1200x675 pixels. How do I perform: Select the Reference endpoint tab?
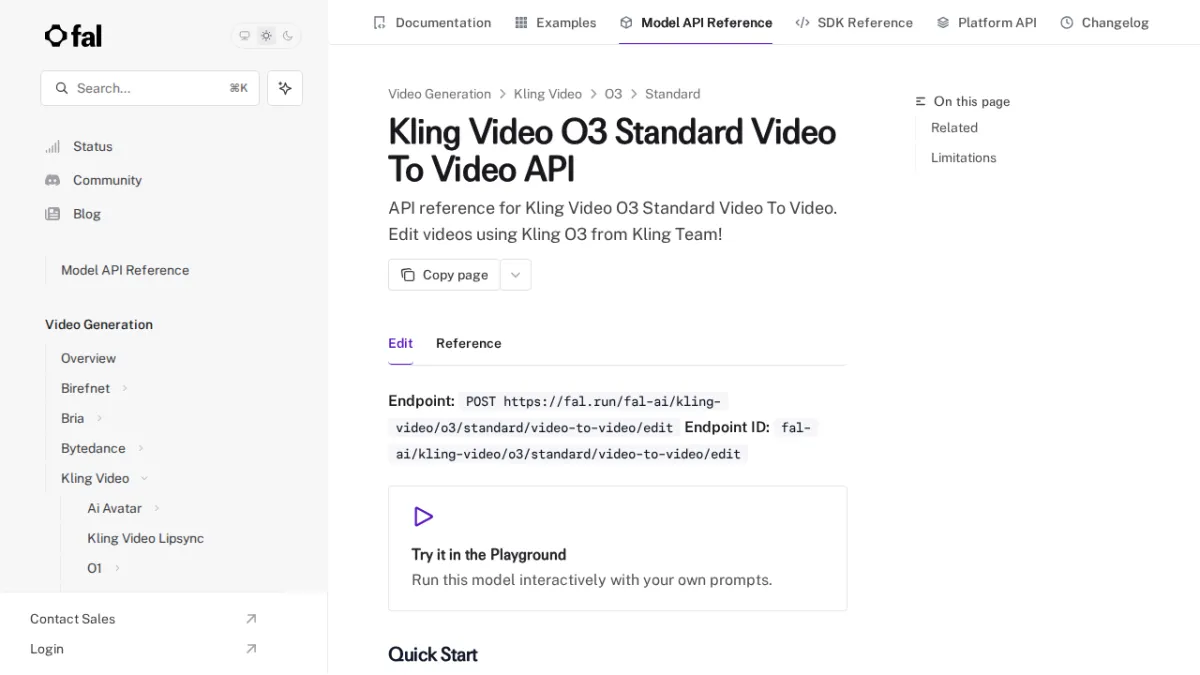[x=469, y=343]
